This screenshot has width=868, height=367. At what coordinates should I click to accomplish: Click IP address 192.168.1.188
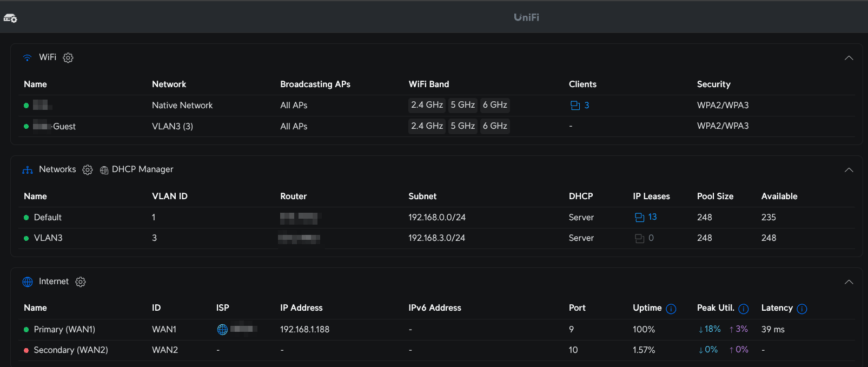point(305,329)
